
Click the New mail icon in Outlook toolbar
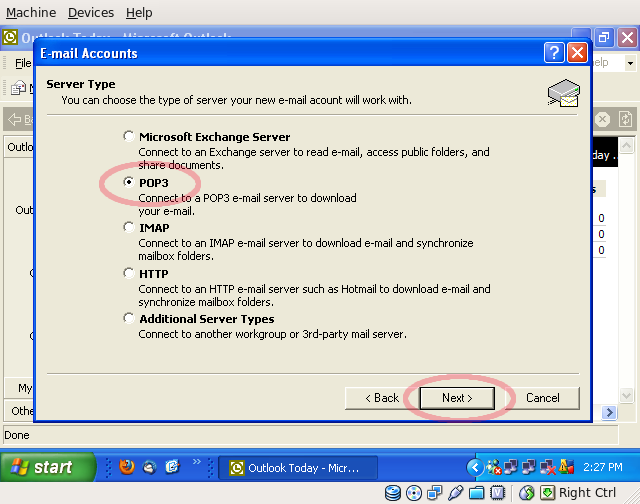(18, 88)
